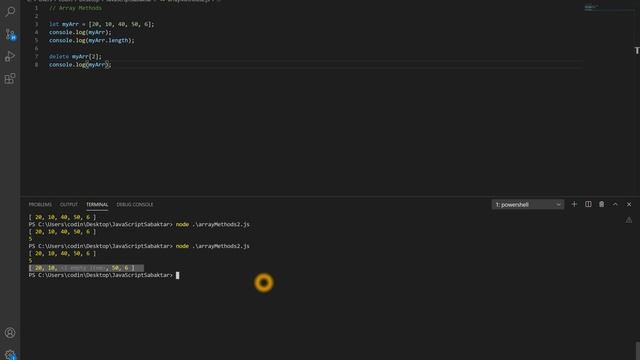Viewport: 640px width, 360px height.
Task: Open the Run and Debug view
Action: 10,56
